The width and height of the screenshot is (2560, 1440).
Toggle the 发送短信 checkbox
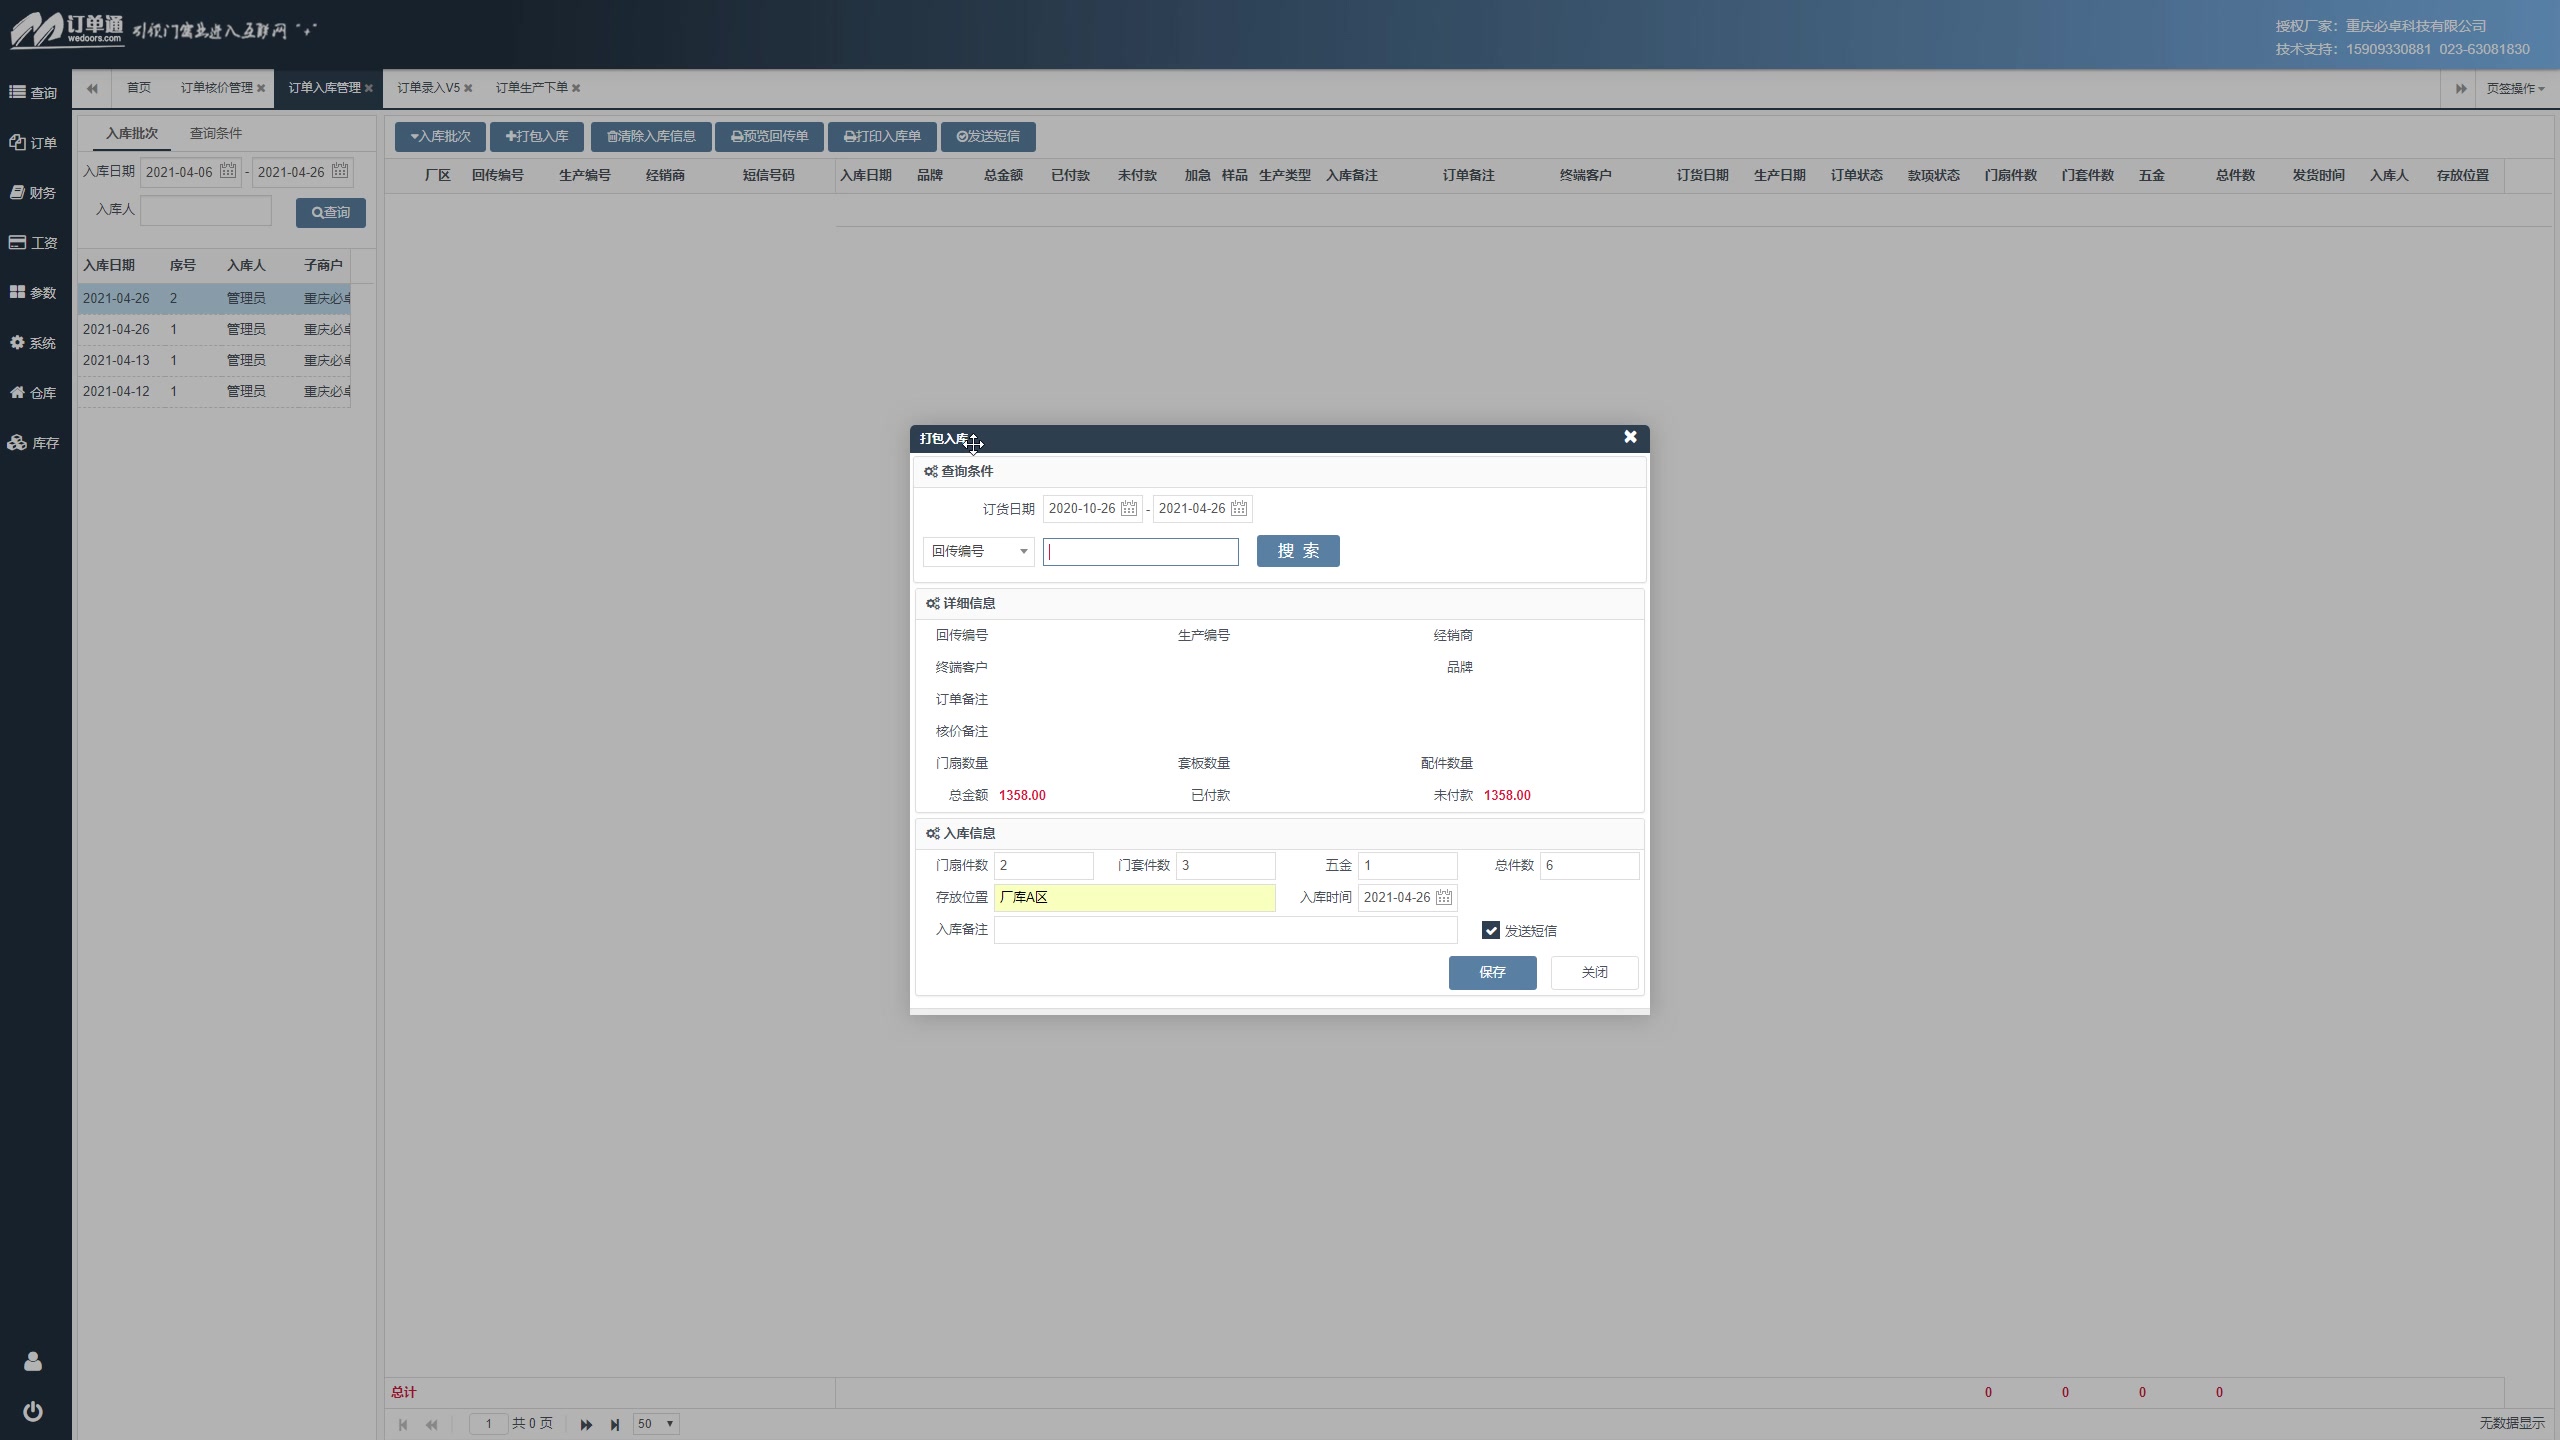1491,930
